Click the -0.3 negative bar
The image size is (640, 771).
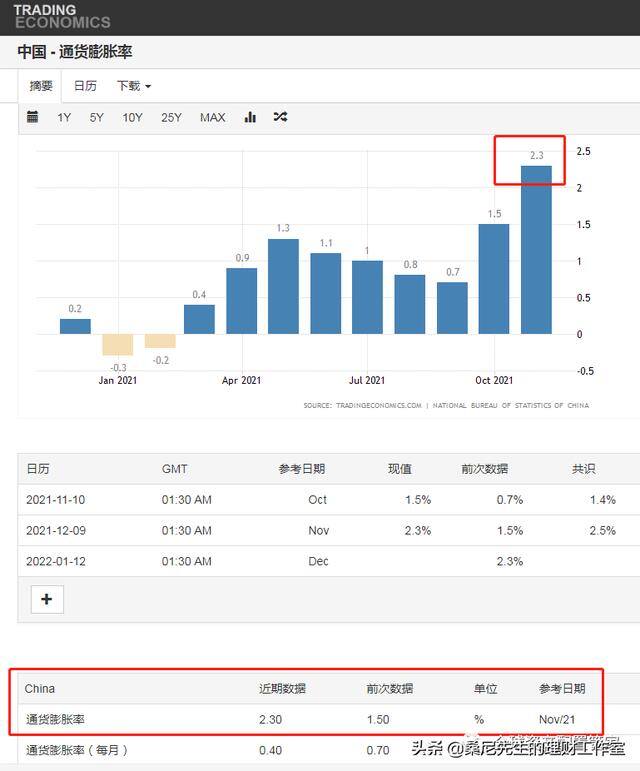click(x=117, y=345)
